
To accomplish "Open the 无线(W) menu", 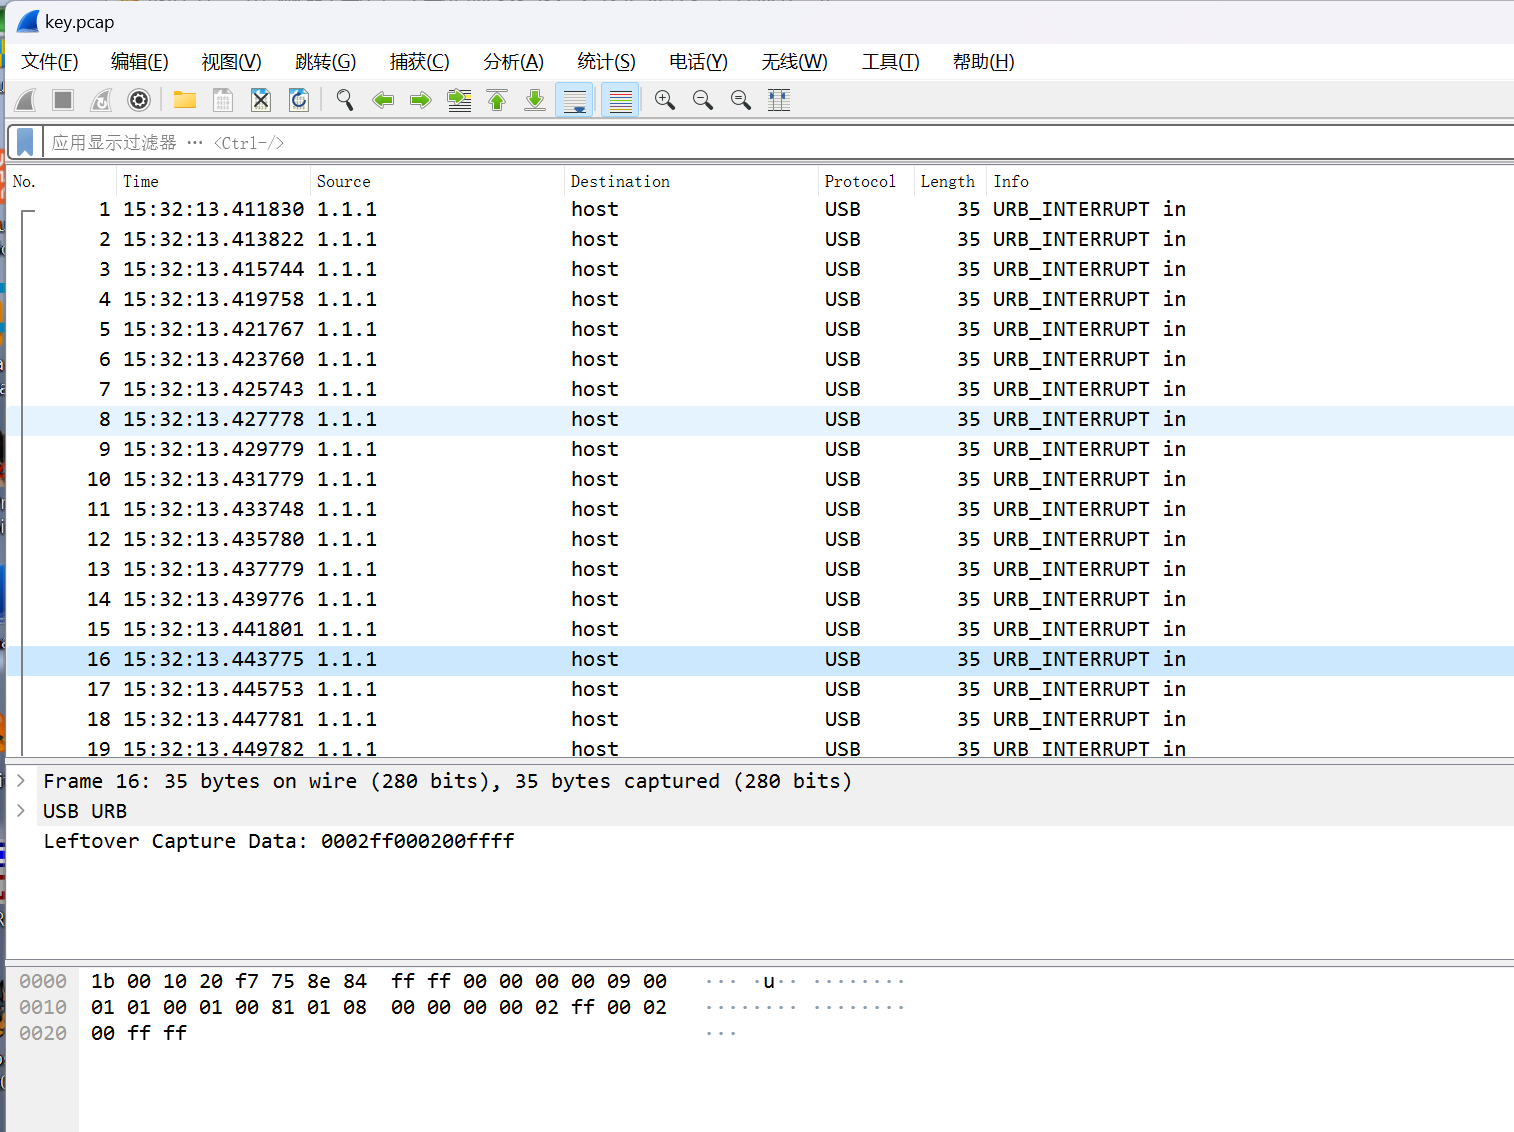I will tap(795, 62).
